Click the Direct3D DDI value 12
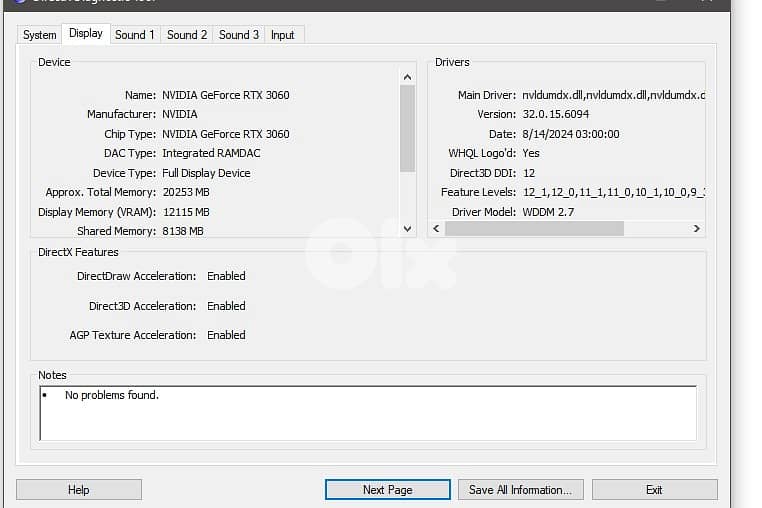Screen dimensions: 762x508 pyautogui.click(x=529, y=173)
